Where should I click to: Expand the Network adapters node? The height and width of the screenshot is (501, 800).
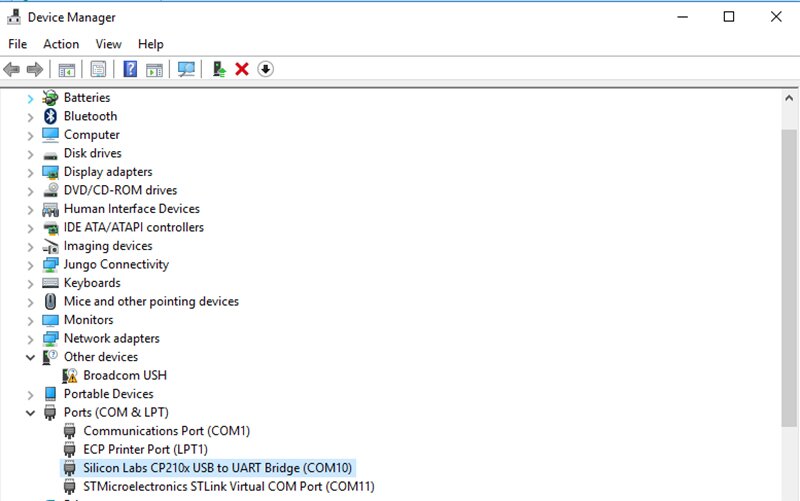pos(30,339)
